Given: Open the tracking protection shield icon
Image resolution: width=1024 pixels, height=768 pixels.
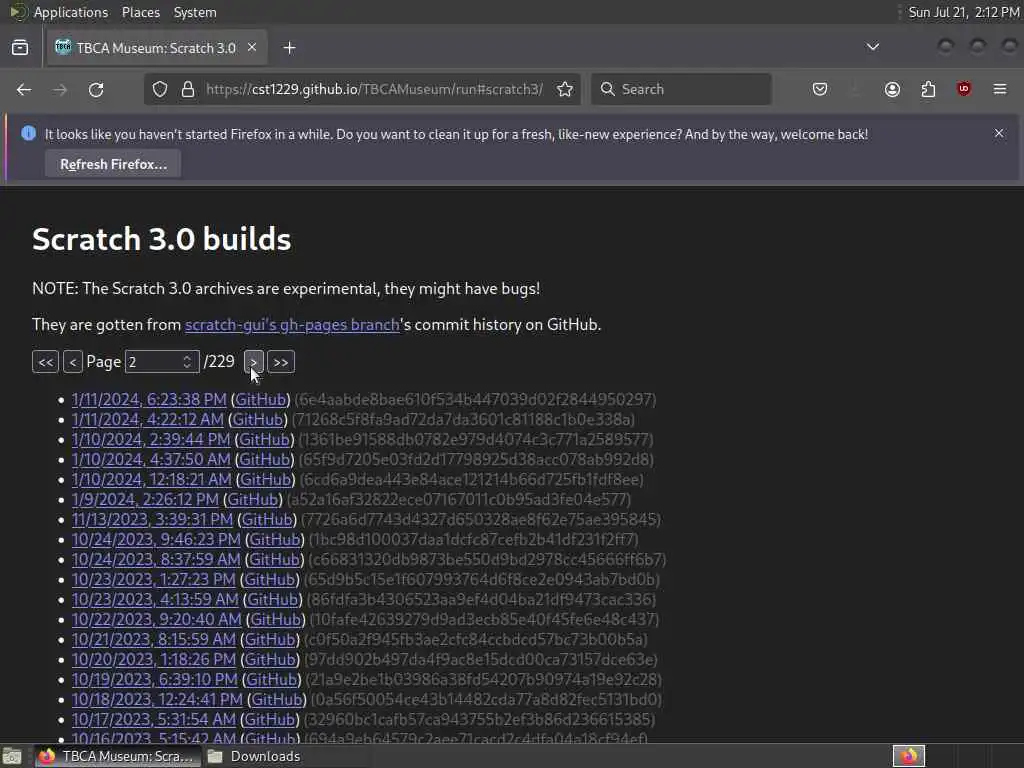Looking at the screenshot, I should [160, 89].
